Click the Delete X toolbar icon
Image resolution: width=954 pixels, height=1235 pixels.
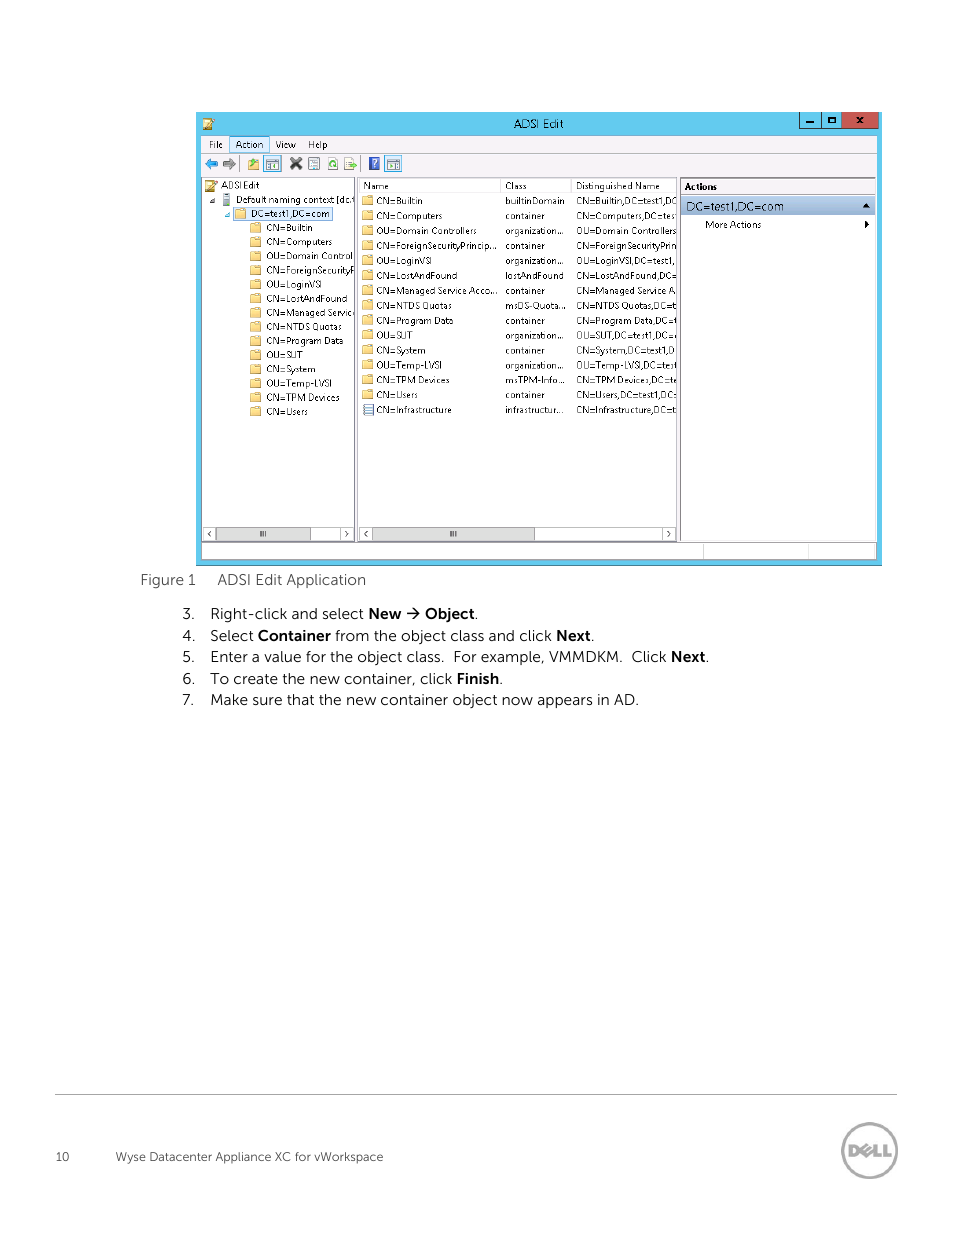pos(296,164)
